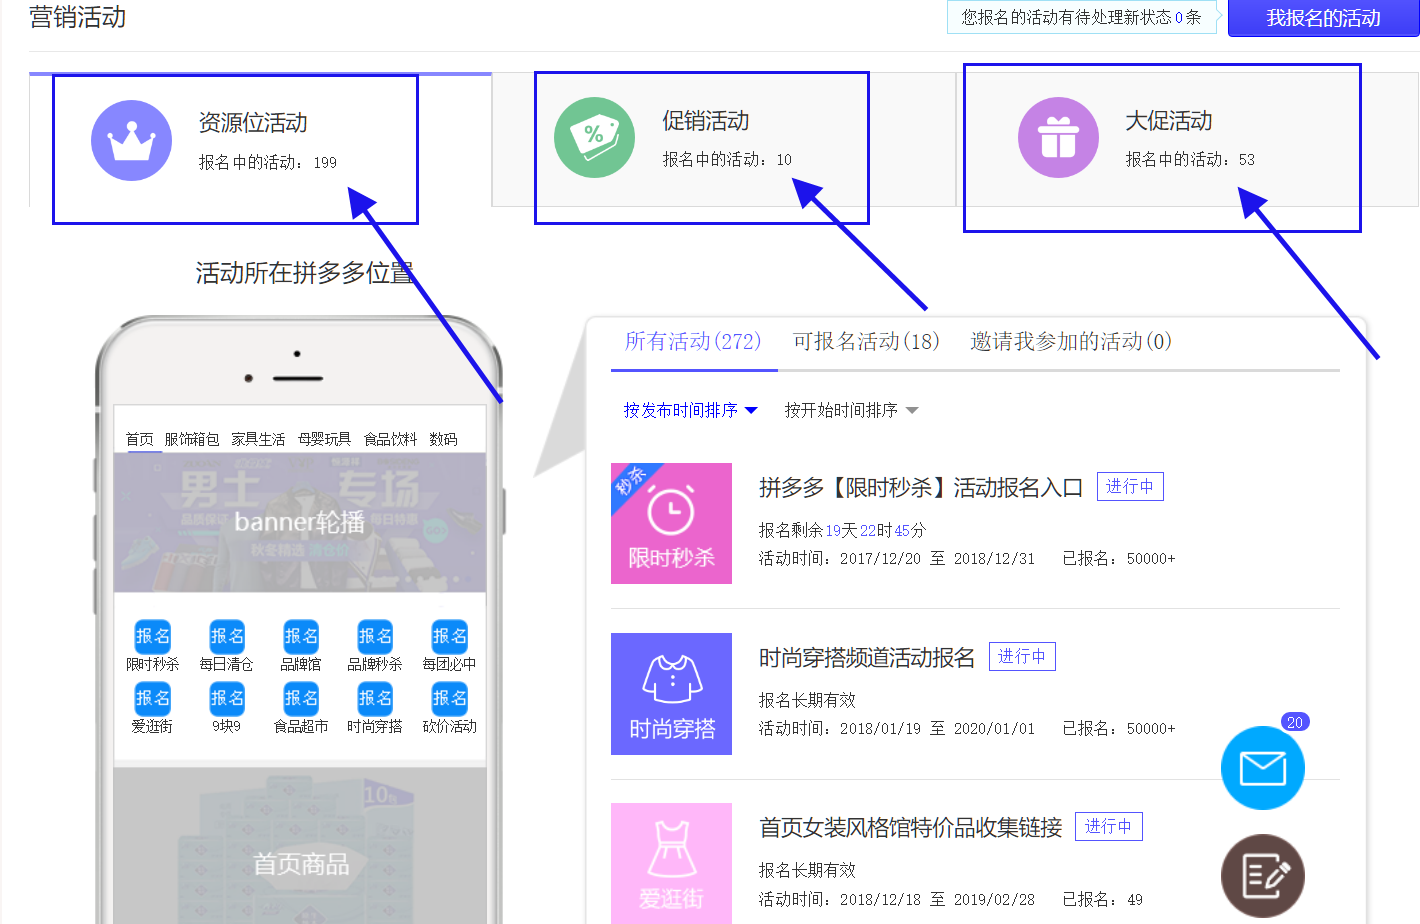
Task: Switch to 邀请我参加的活动(0) tab
Action: [1071, 342]
